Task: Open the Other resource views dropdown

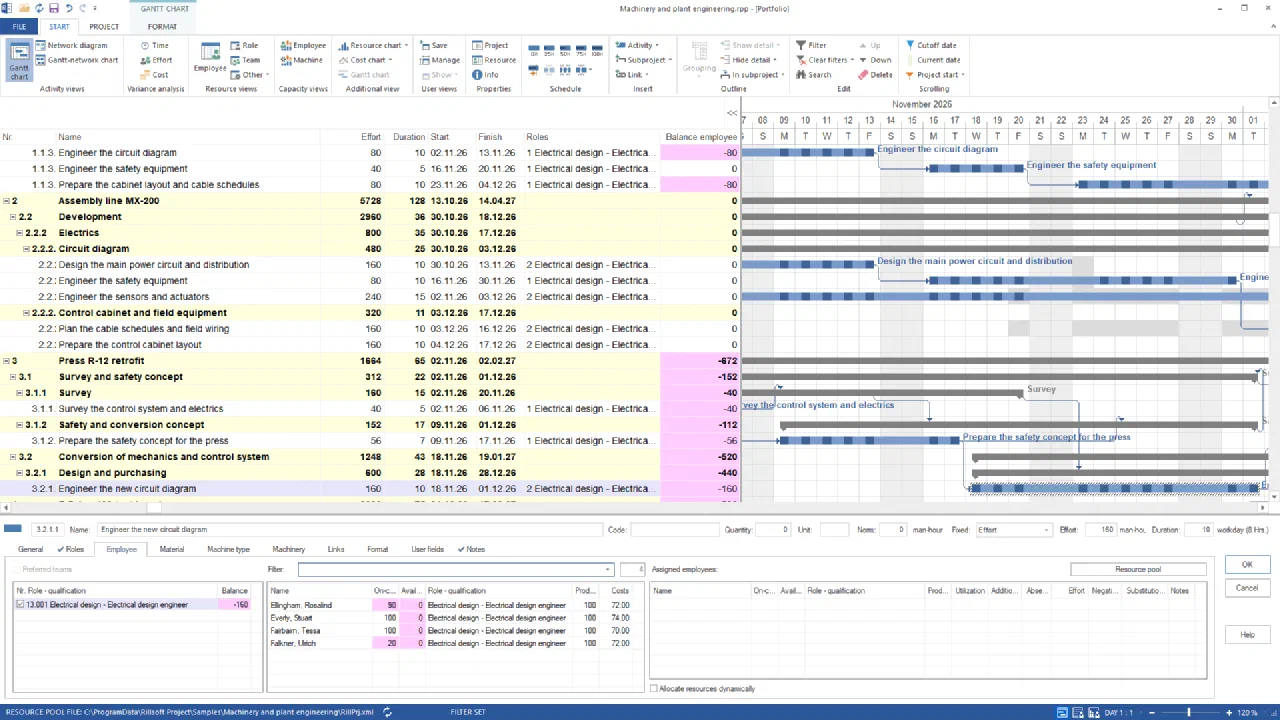Action: tap(268, 75)
